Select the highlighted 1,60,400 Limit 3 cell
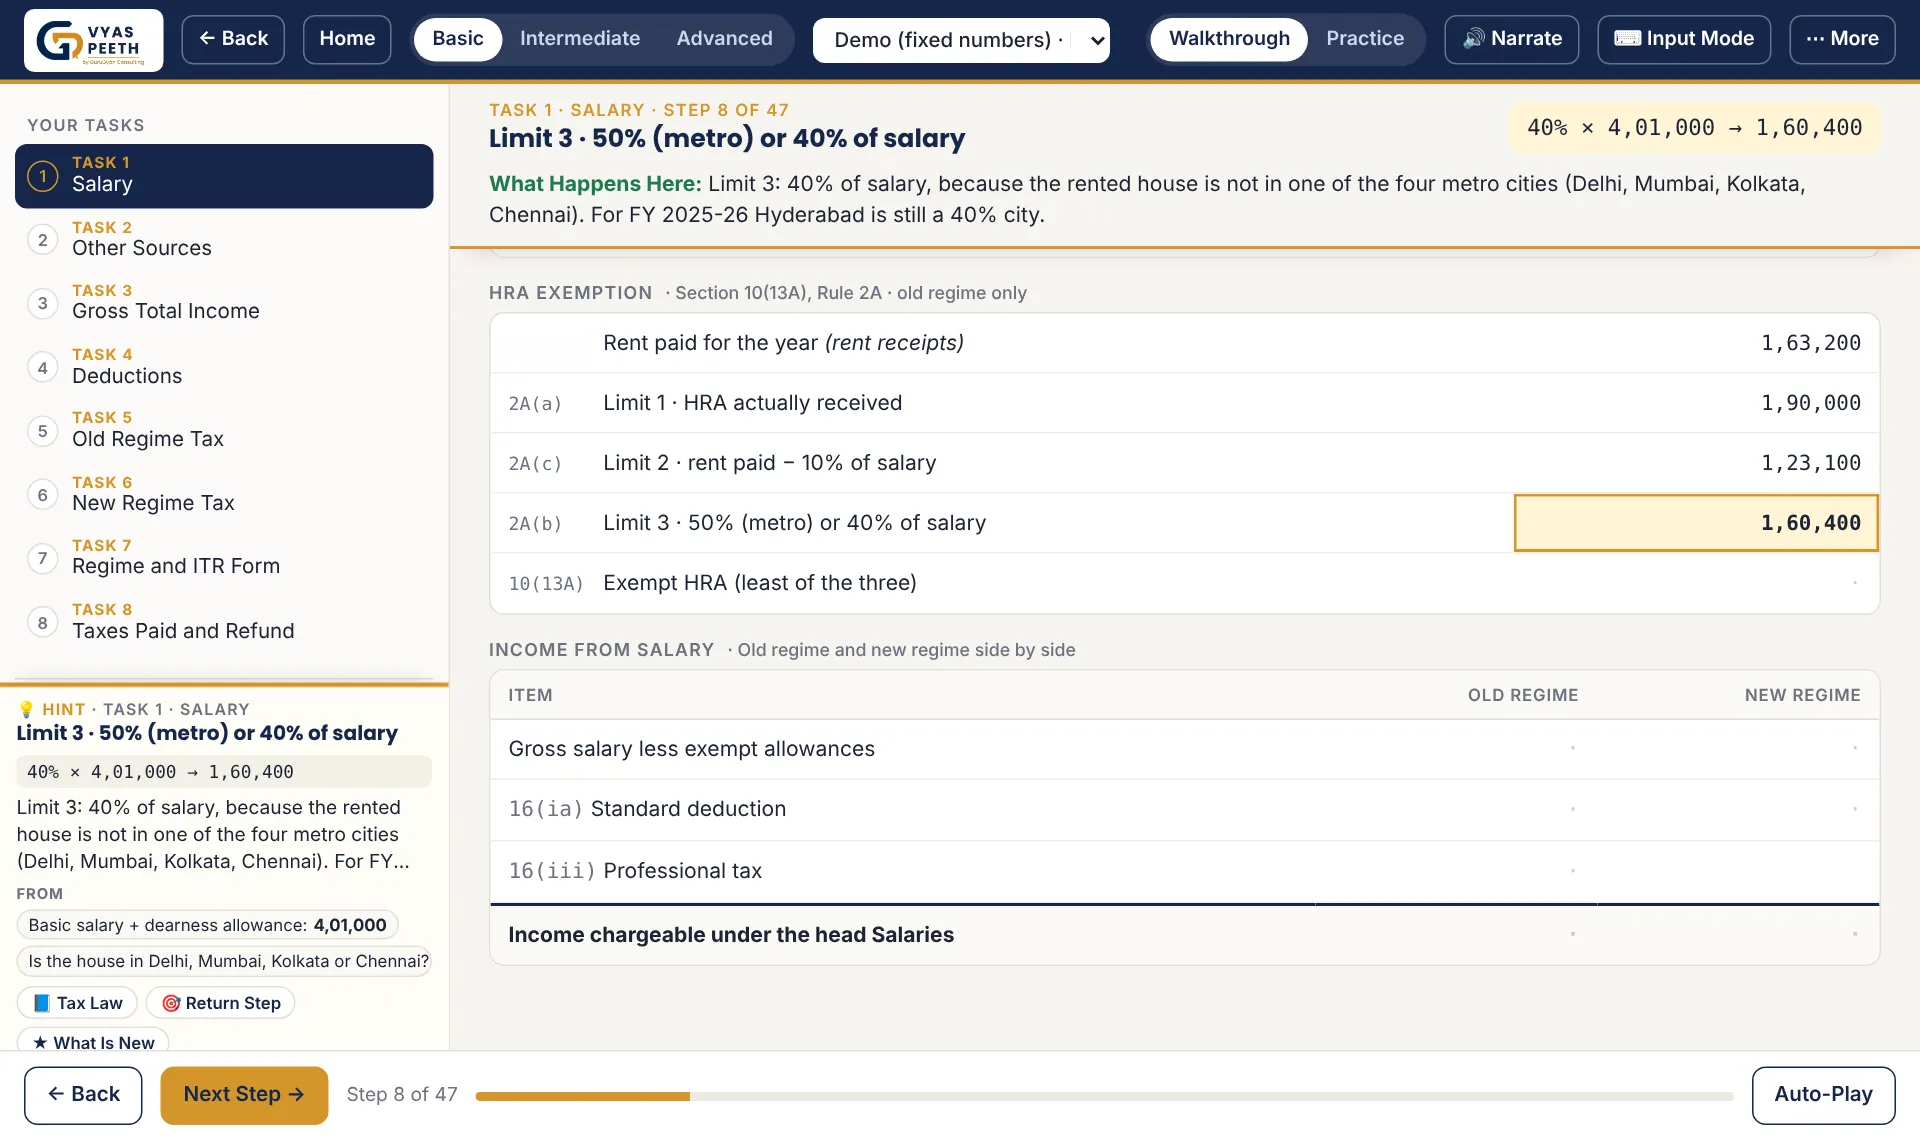 pos(1696,523)
